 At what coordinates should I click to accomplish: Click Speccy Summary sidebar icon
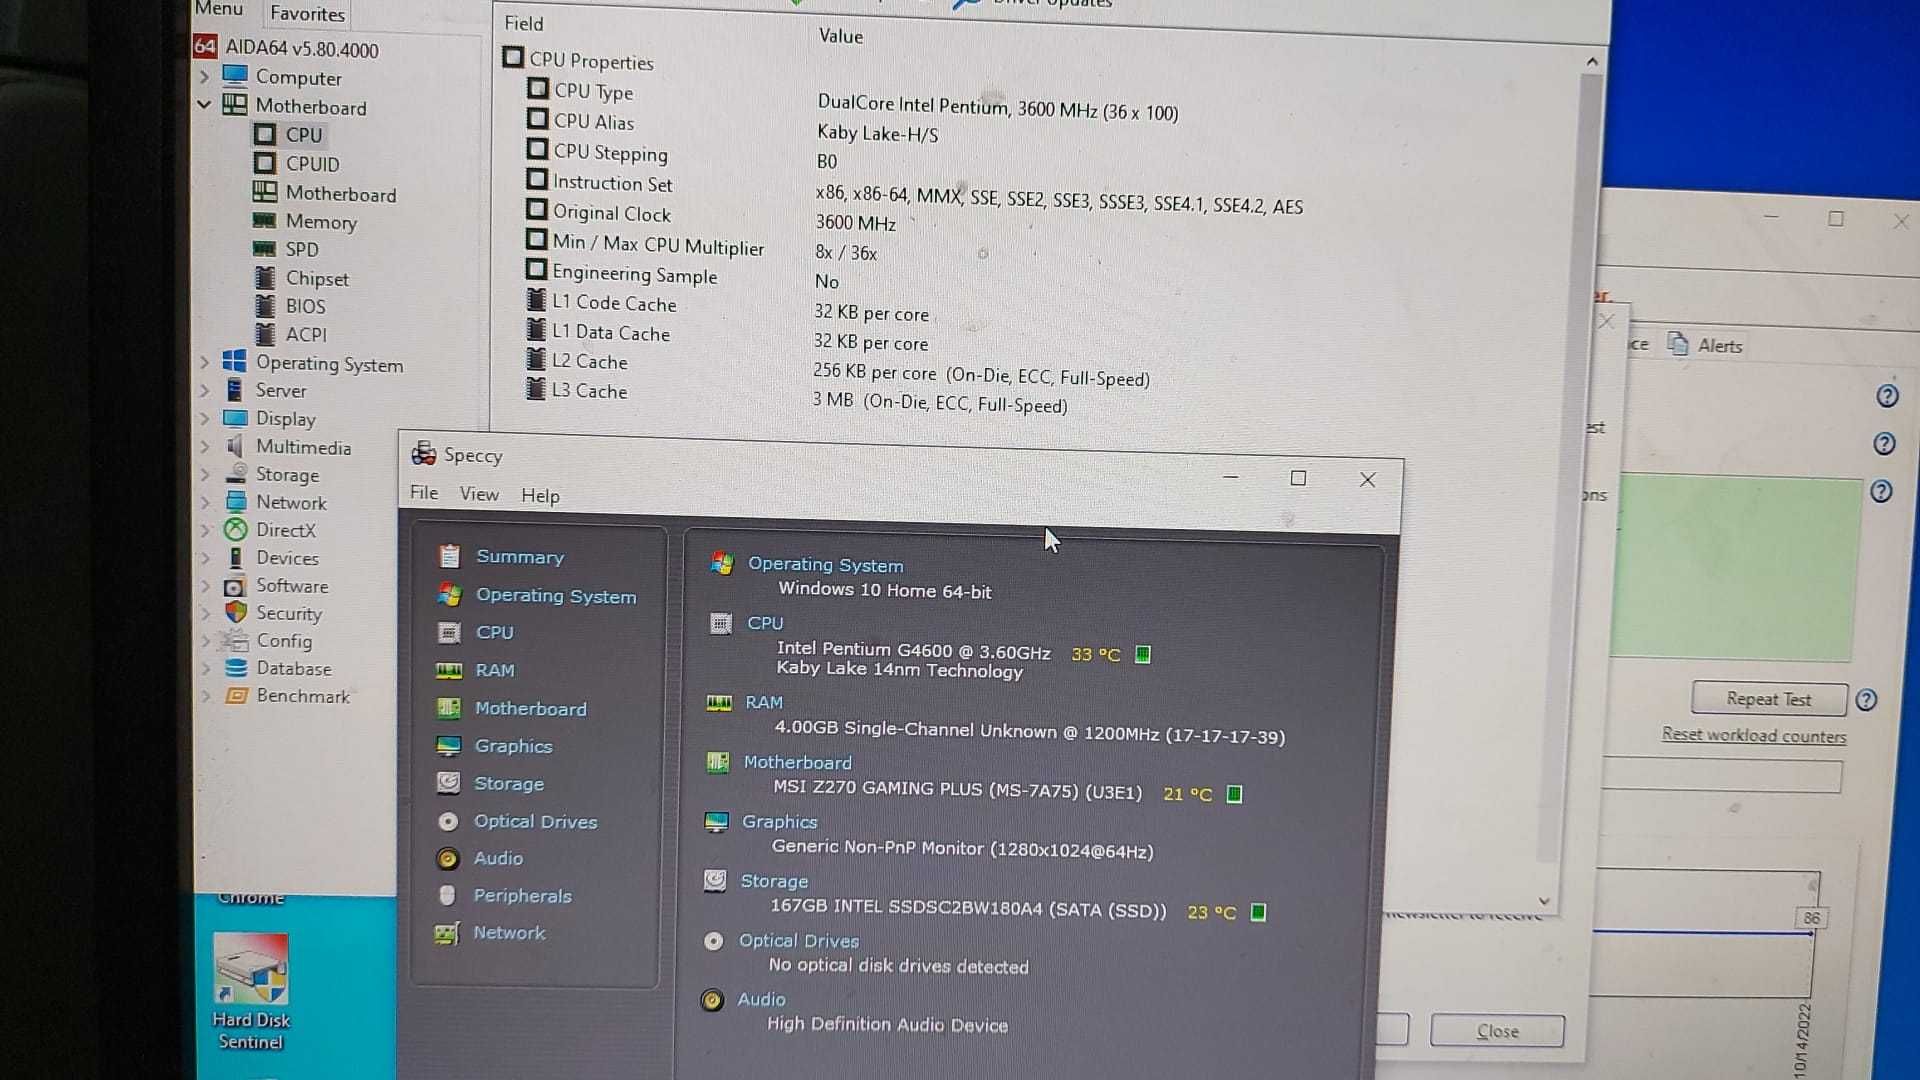[x=450, y=556]
